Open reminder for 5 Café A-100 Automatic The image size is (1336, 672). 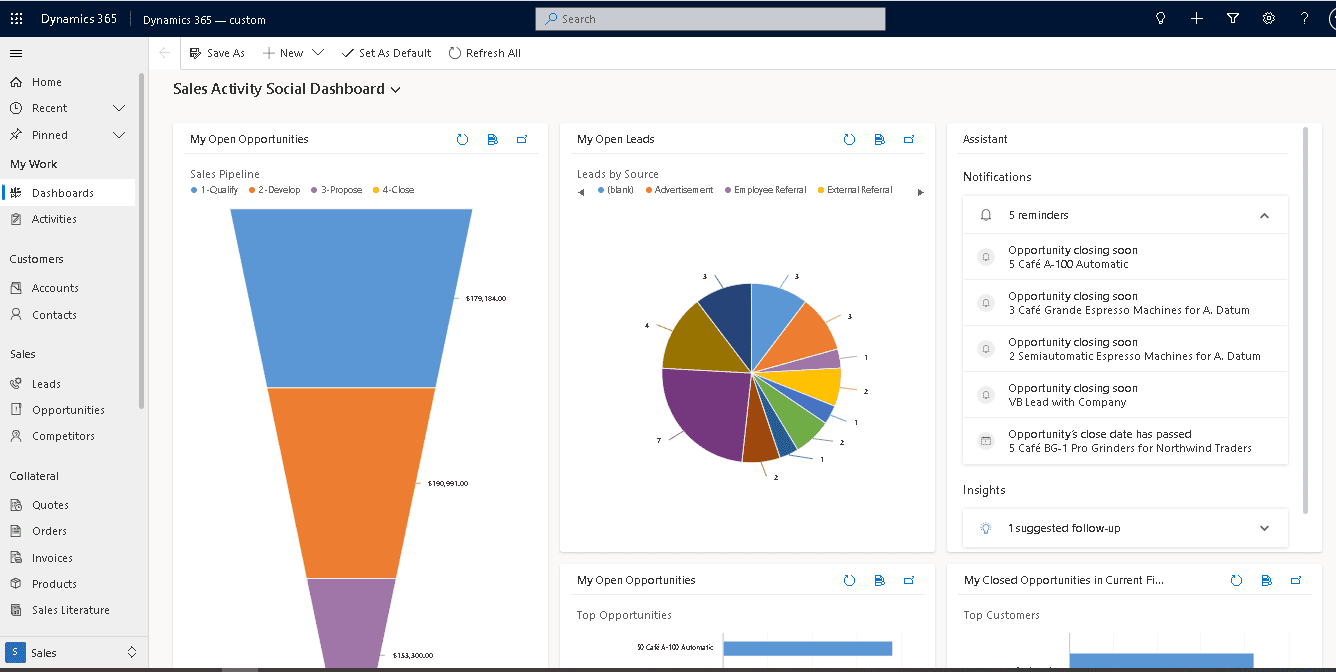[1125, 257]
